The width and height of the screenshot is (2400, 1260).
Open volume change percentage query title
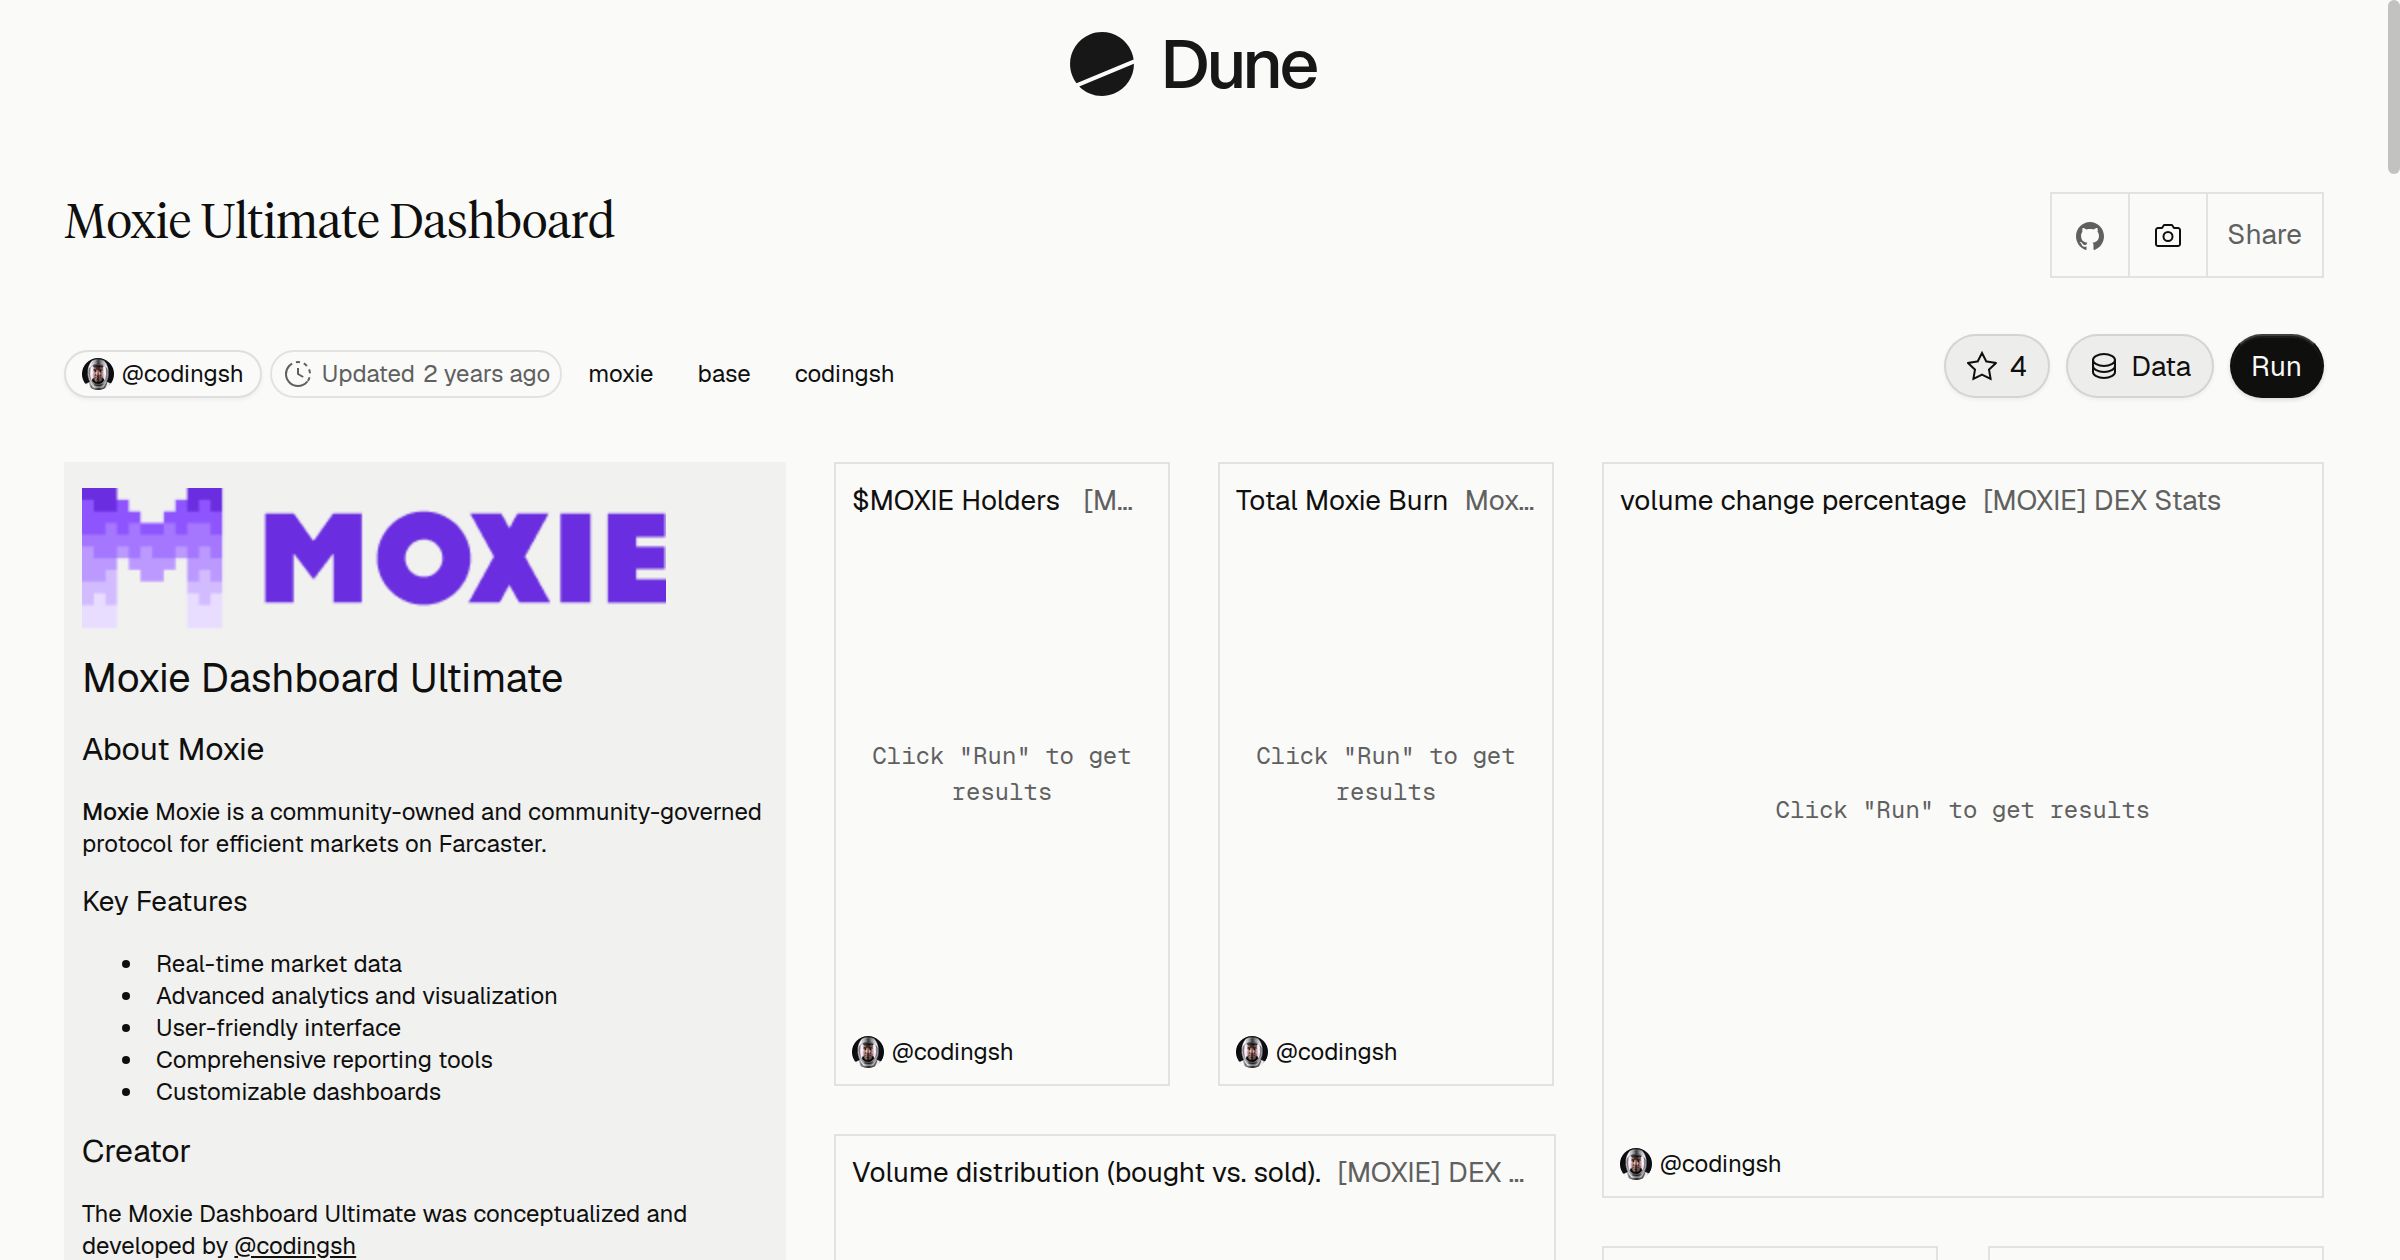1793,500
